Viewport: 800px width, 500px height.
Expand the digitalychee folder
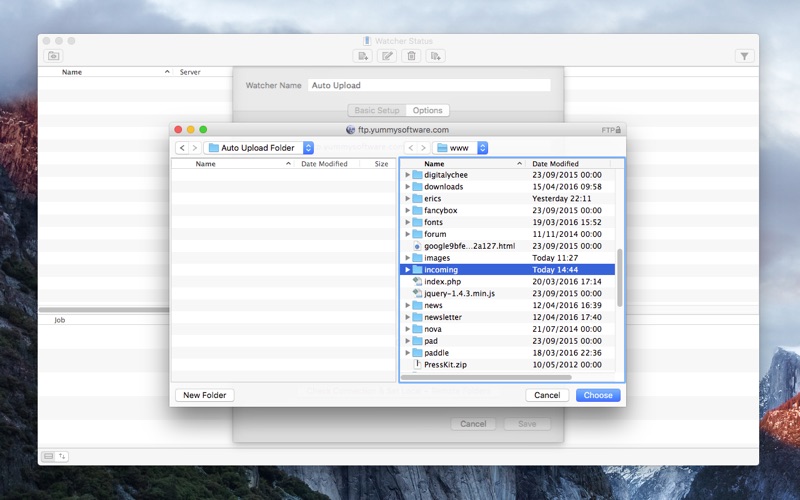407,175
